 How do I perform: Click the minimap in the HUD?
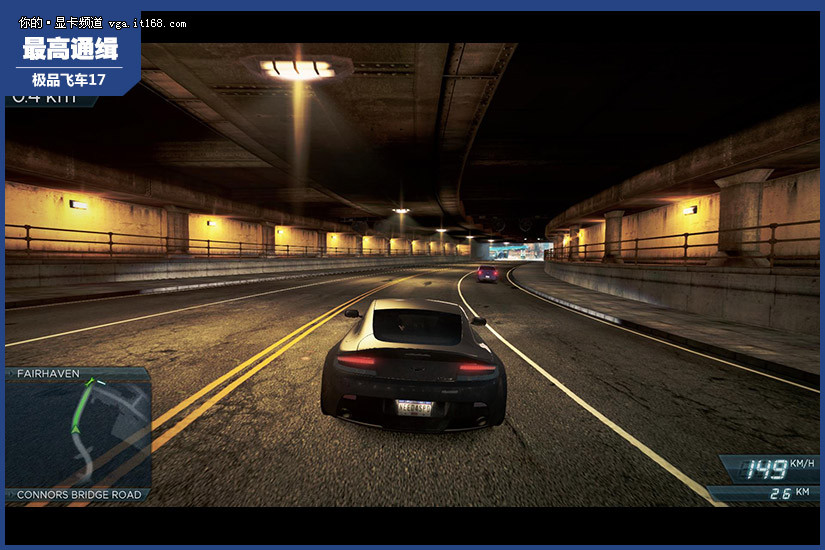78,434
